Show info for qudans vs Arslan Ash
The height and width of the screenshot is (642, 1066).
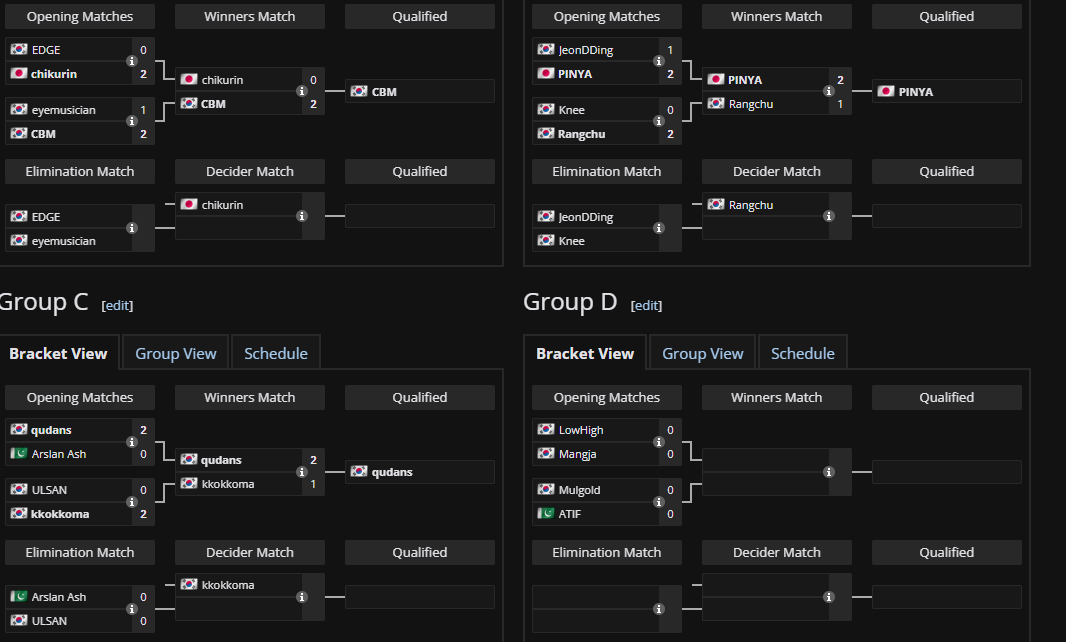click(132, 442)
